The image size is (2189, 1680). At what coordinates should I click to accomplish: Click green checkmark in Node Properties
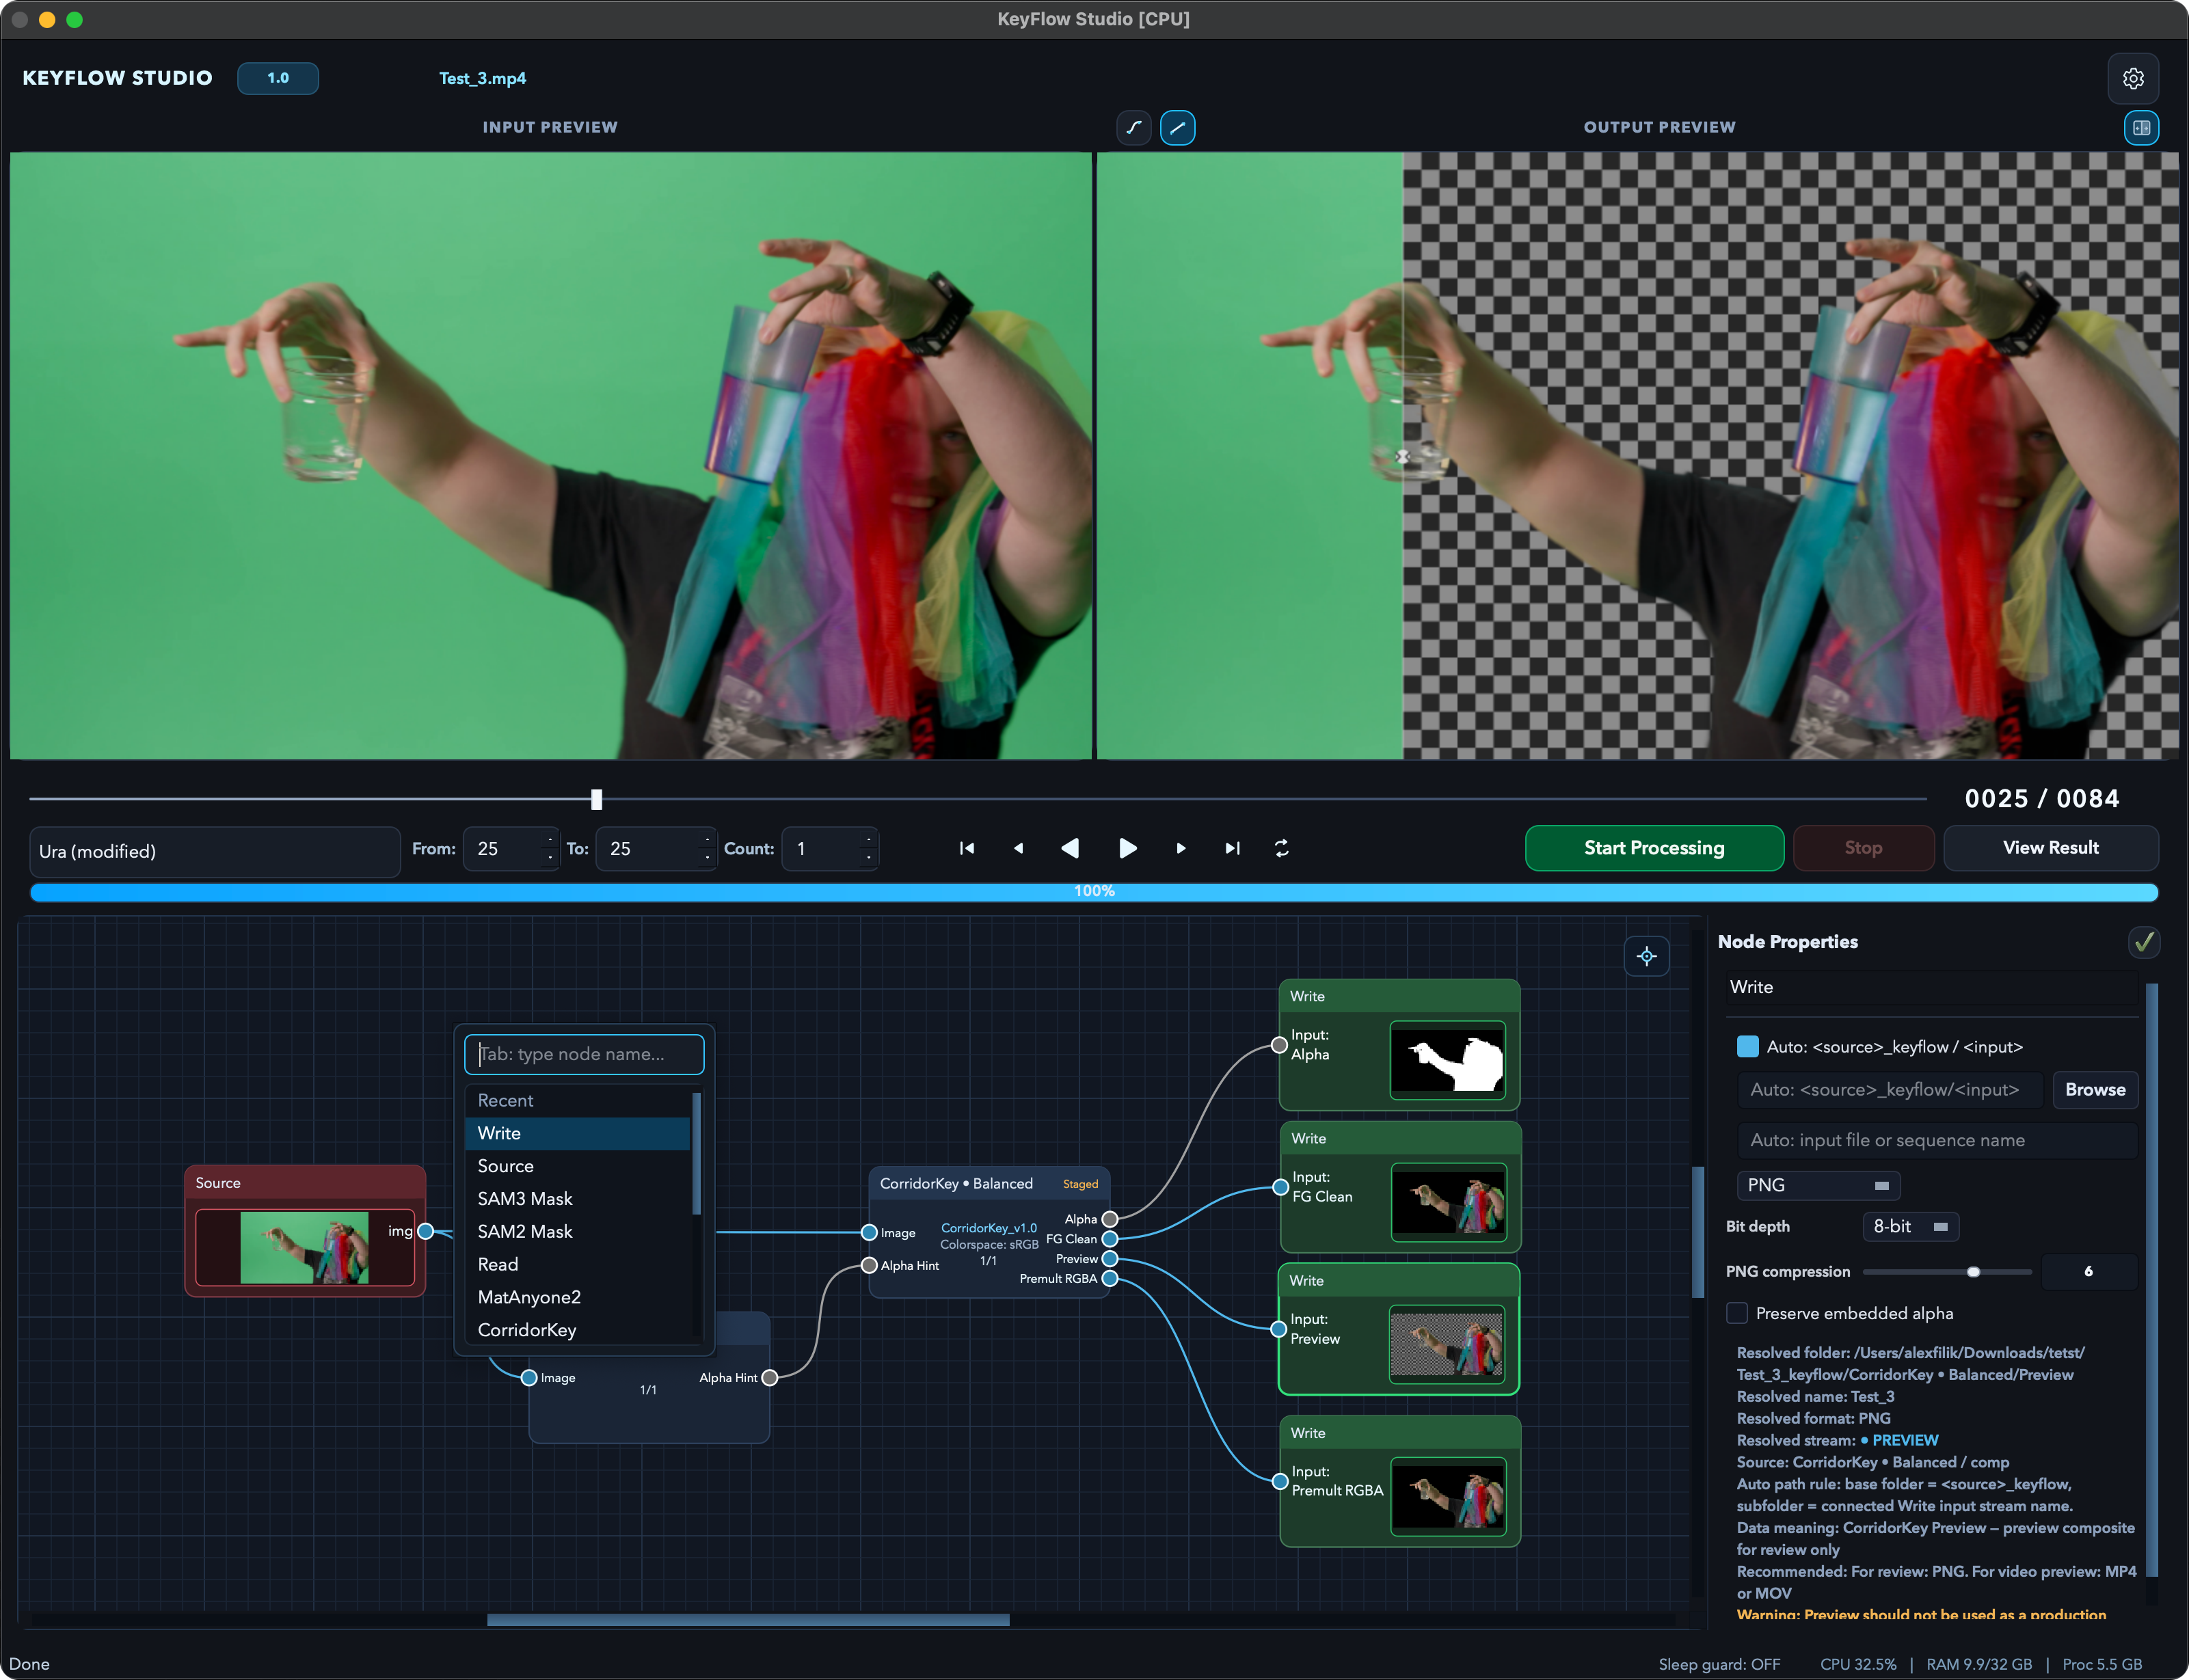(x=2143, y=942)
